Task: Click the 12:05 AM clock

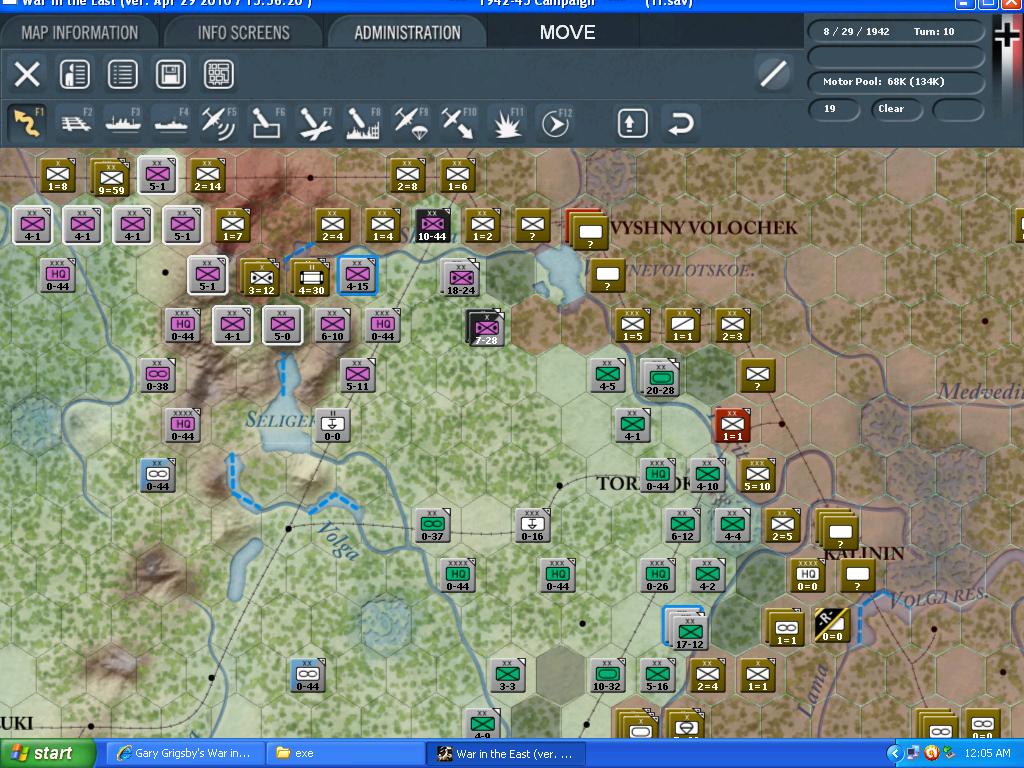Action: (986, 753)
